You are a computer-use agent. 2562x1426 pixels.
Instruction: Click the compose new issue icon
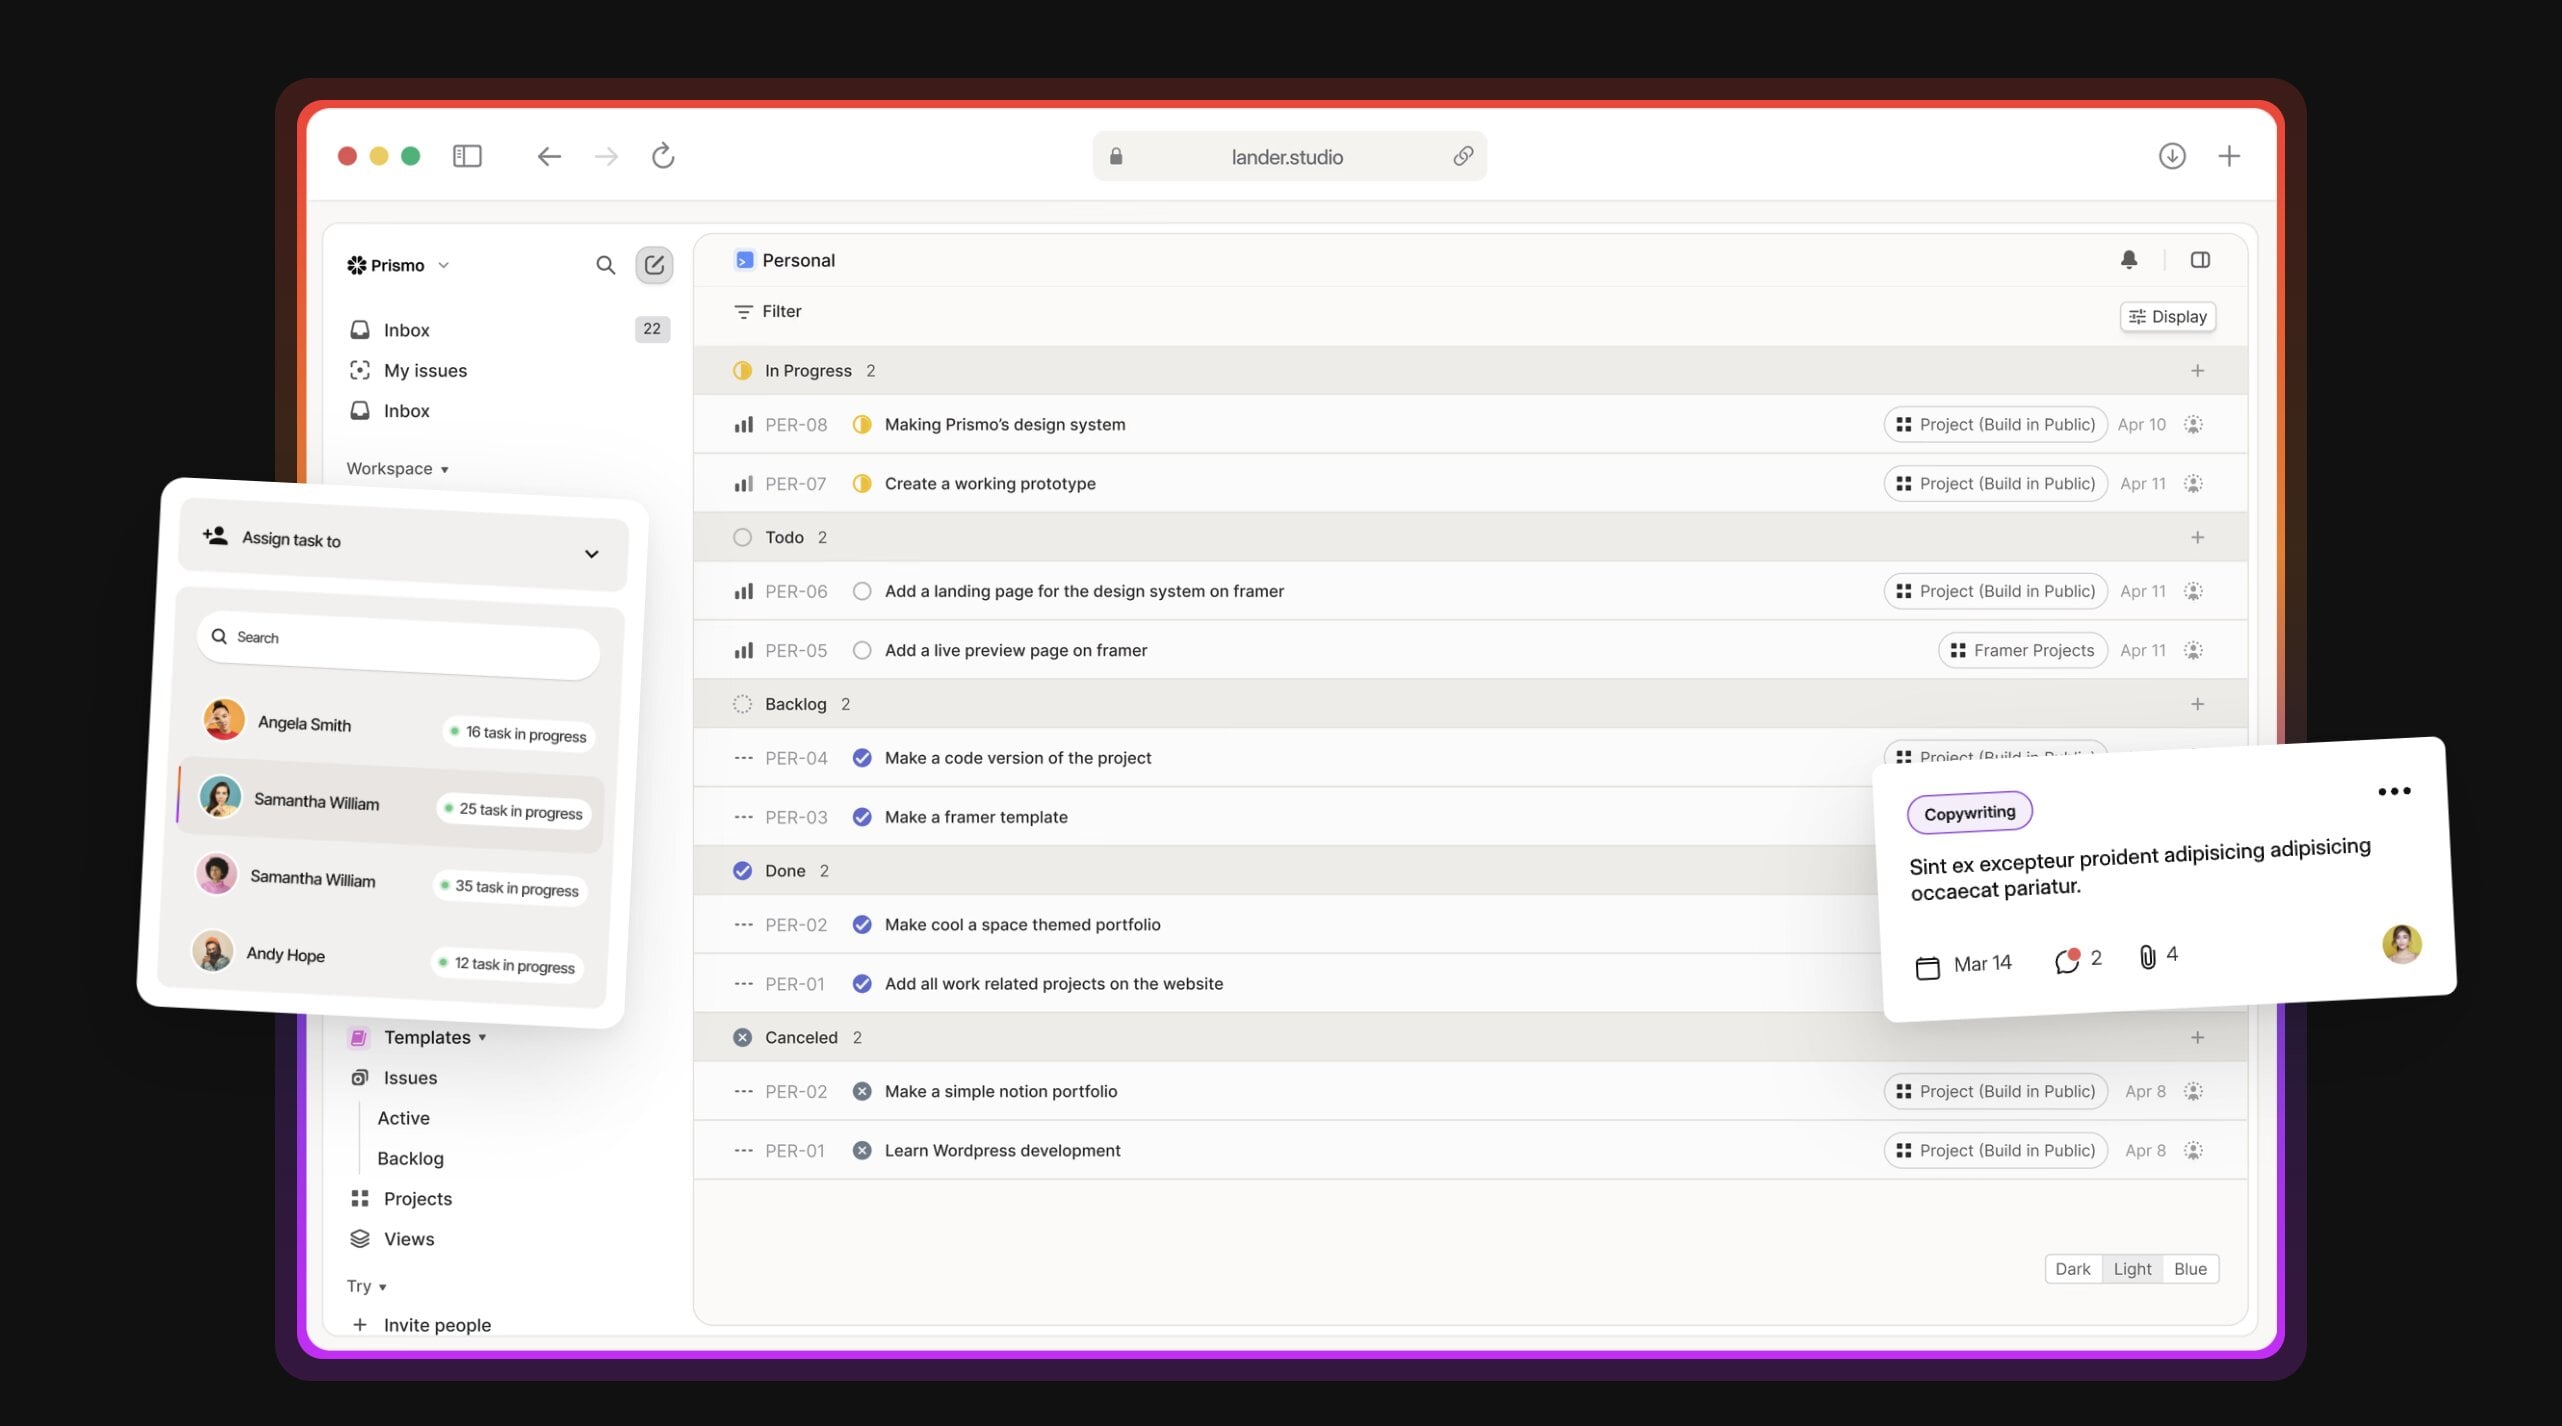pyautogui.click(x=654, y=265)
